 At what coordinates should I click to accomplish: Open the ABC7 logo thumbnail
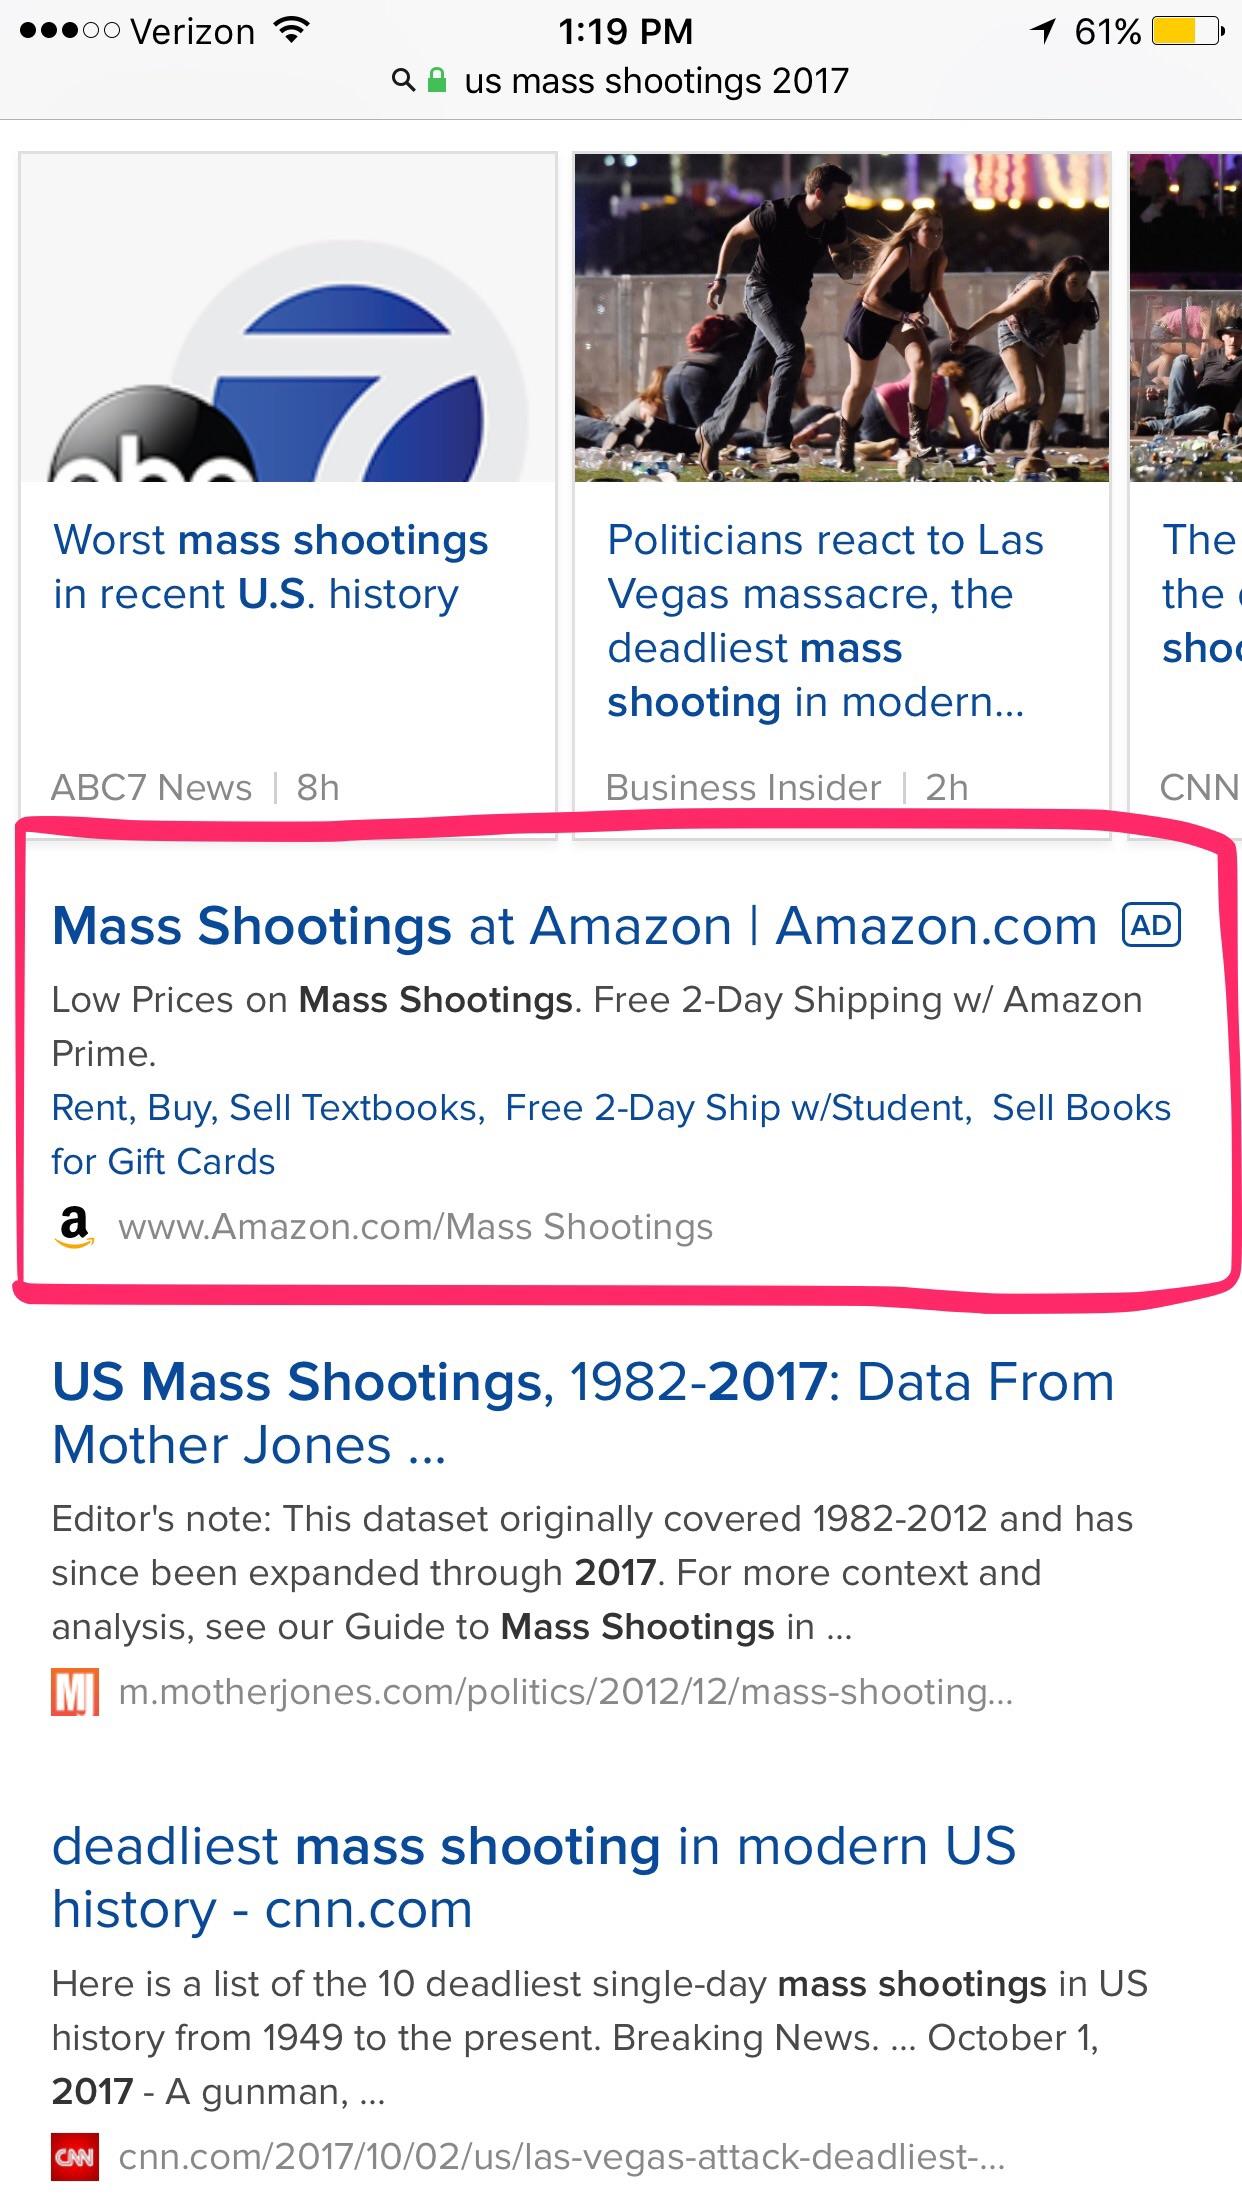click(x=288, y=318)
